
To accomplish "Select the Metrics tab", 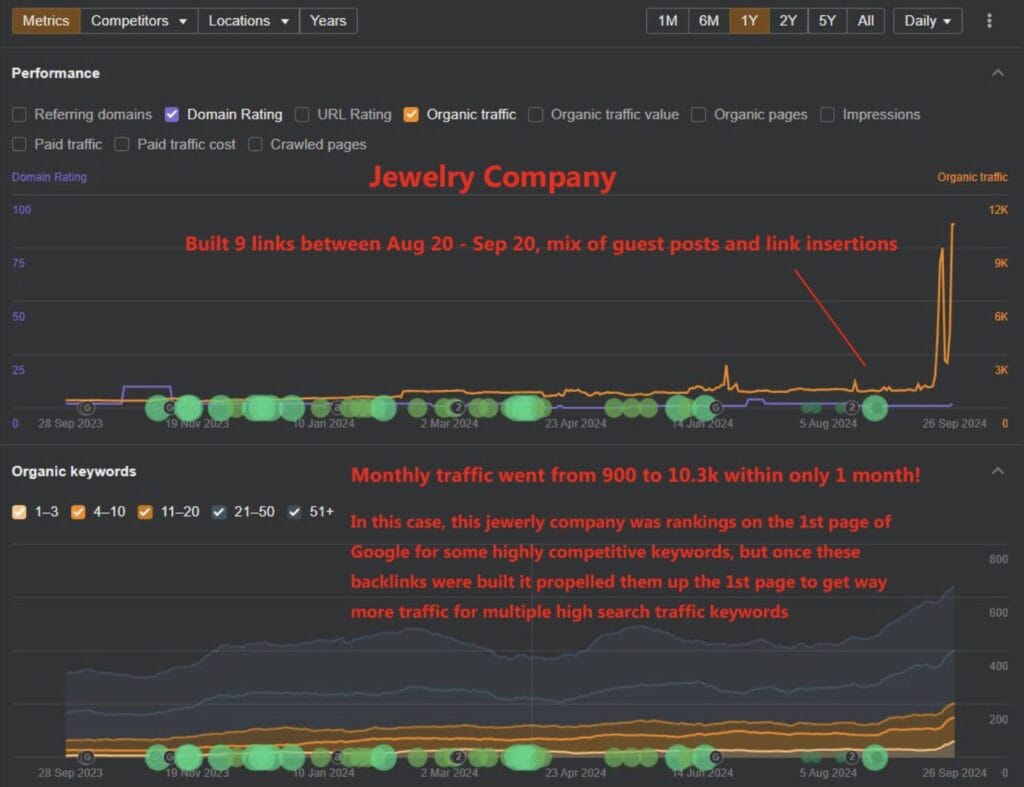I will [45, 21].
